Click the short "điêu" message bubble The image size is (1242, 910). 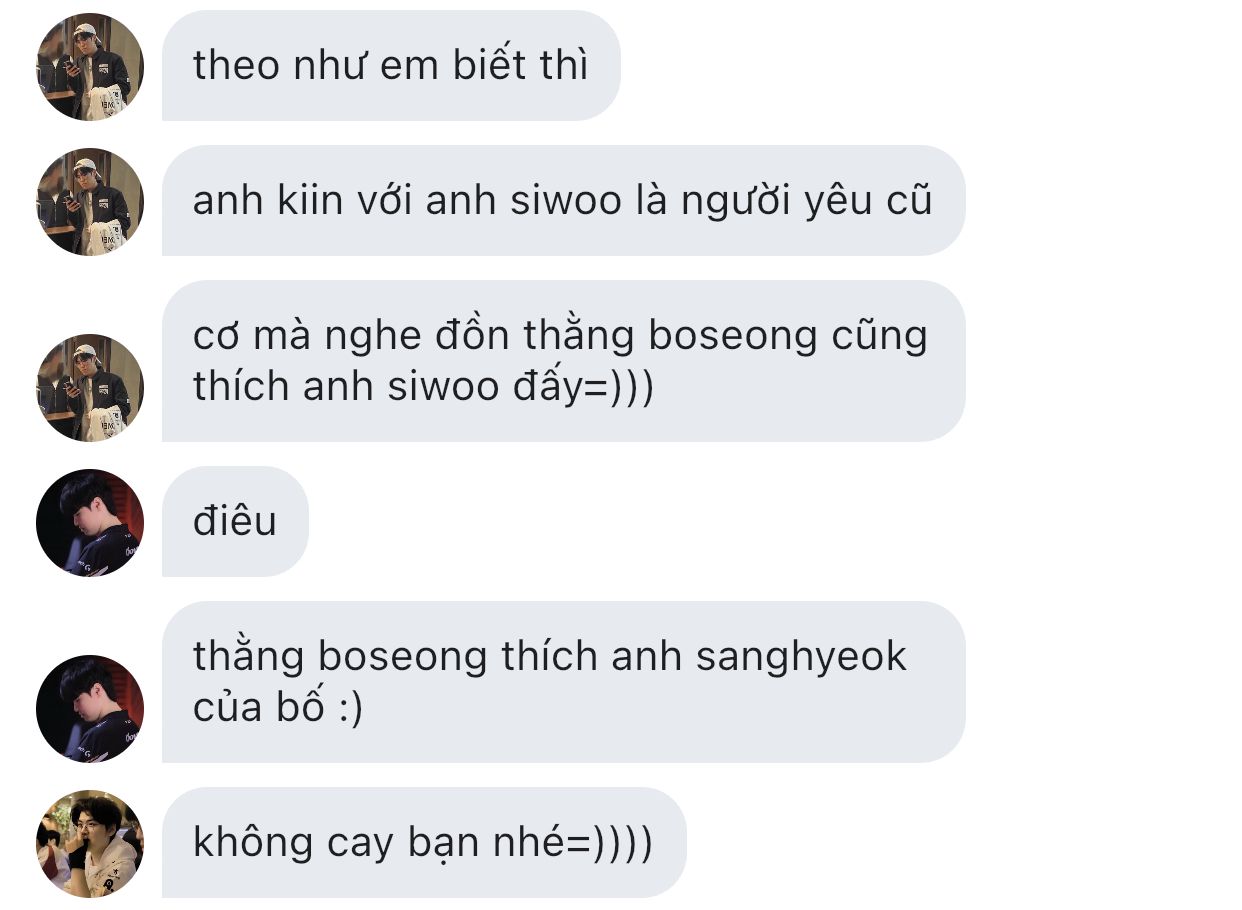[x=235, y=522]
